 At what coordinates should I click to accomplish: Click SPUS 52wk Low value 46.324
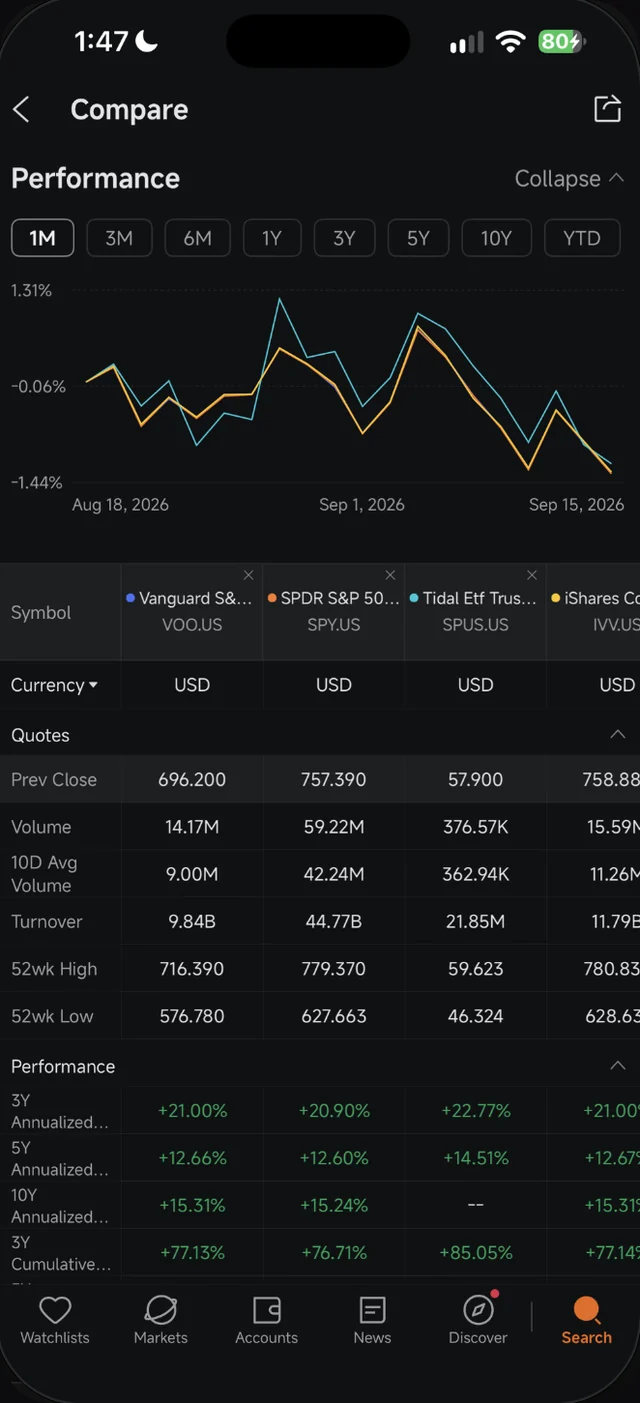476,1016
